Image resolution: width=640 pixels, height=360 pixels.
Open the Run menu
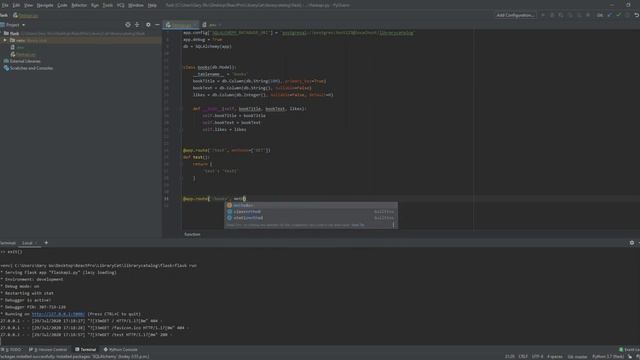tap(95, 5)
